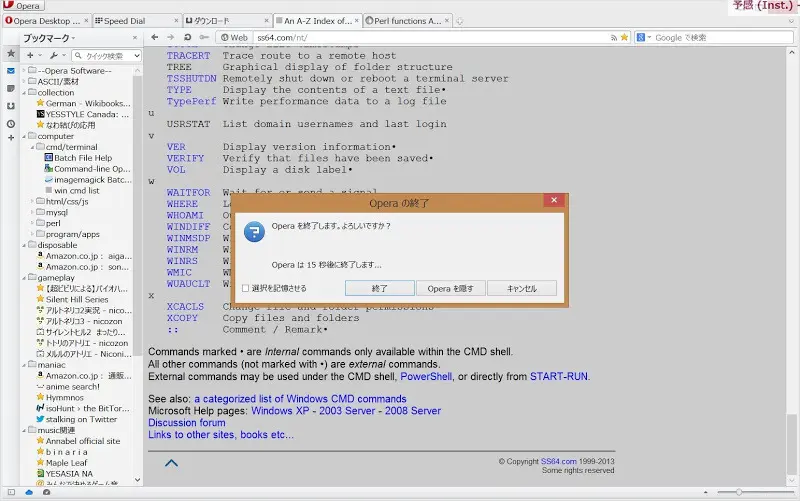The image size is (800, 501).
Task: Click the RSS feed icon in address bar
Action: 614,38
